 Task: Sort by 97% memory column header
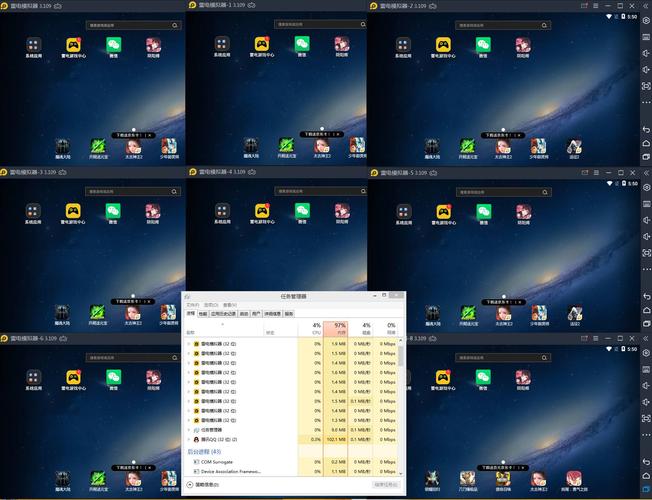pos(335,329)
